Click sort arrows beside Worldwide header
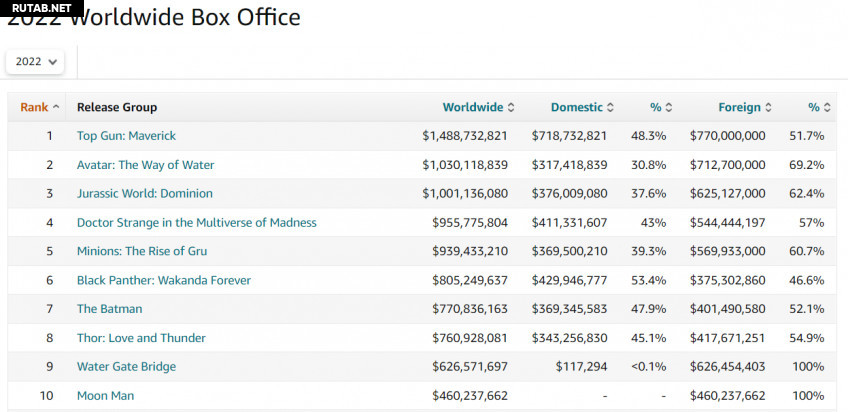Screen dimensions: 848x412 tap(511, 107)
